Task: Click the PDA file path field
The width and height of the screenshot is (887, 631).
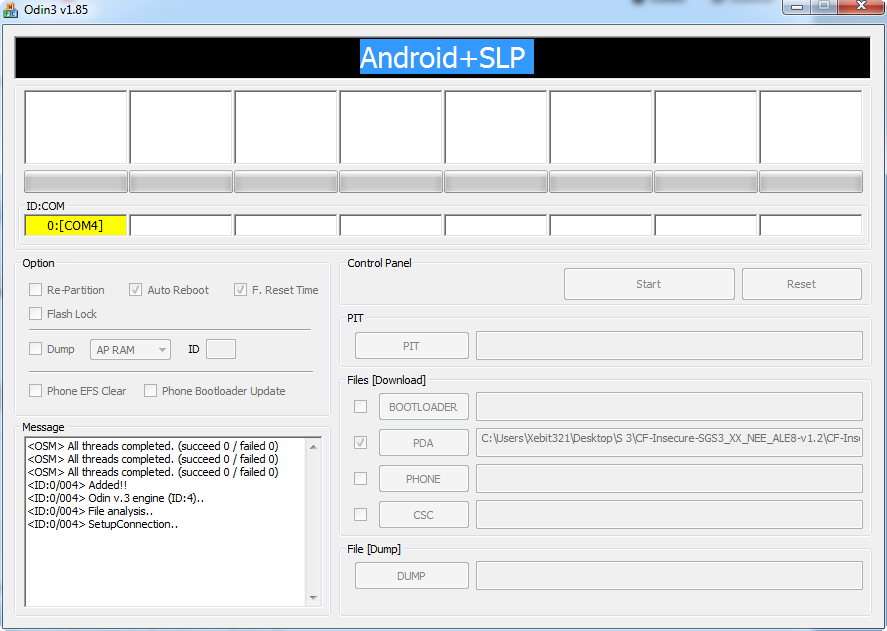Action: (x=669, y=443)
